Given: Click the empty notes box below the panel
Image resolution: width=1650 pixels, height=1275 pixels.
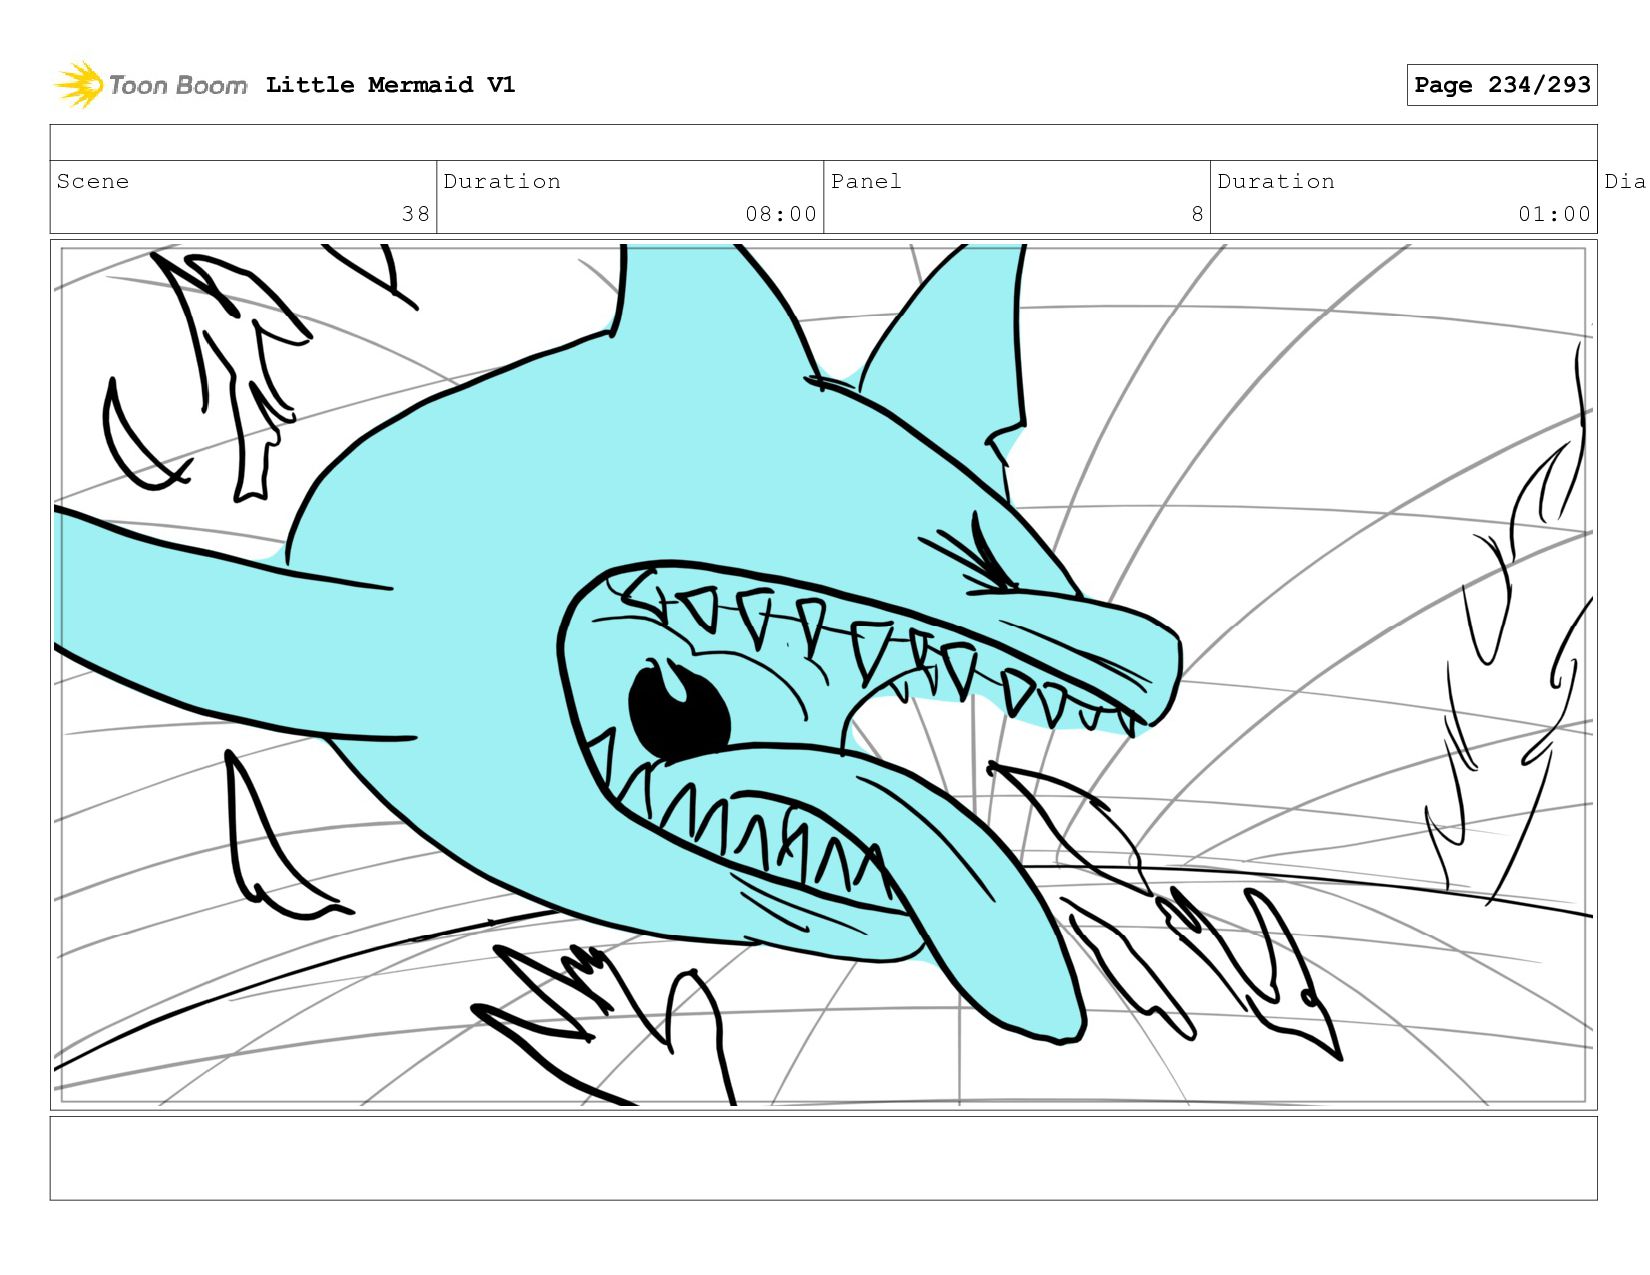Looking at the screenshot, I should [x=824, y=1158].
